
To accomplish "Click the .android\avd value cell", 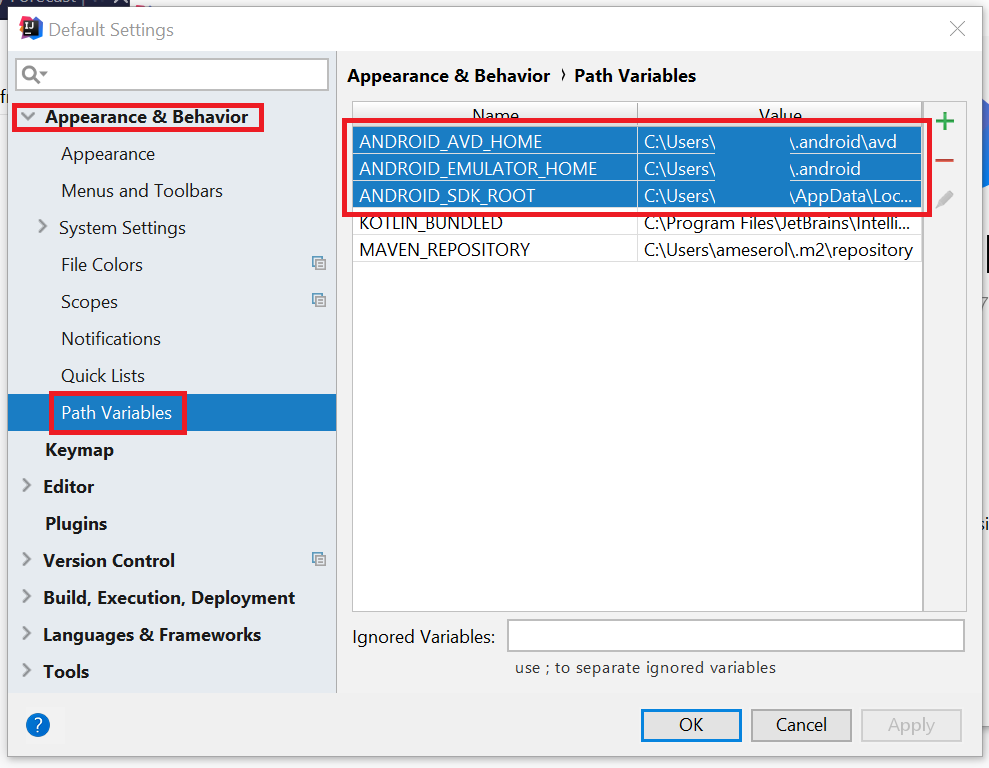I will [x=779, y=141].
